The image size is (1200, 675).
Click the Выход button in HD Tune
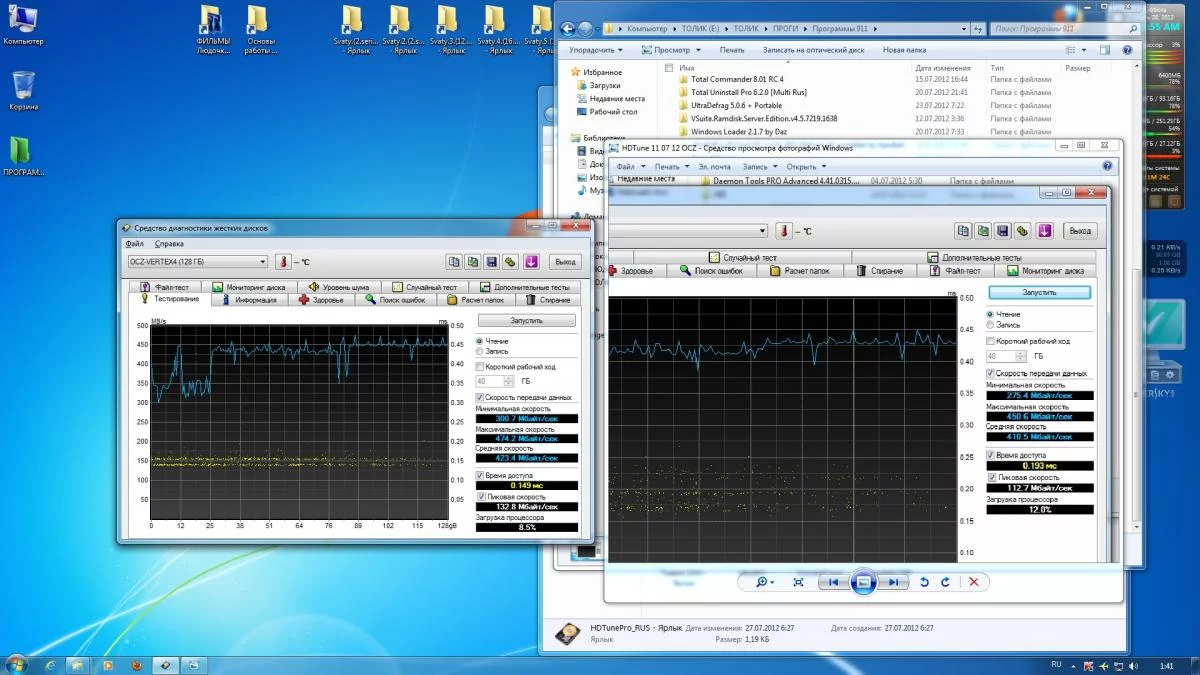[564, 262]
